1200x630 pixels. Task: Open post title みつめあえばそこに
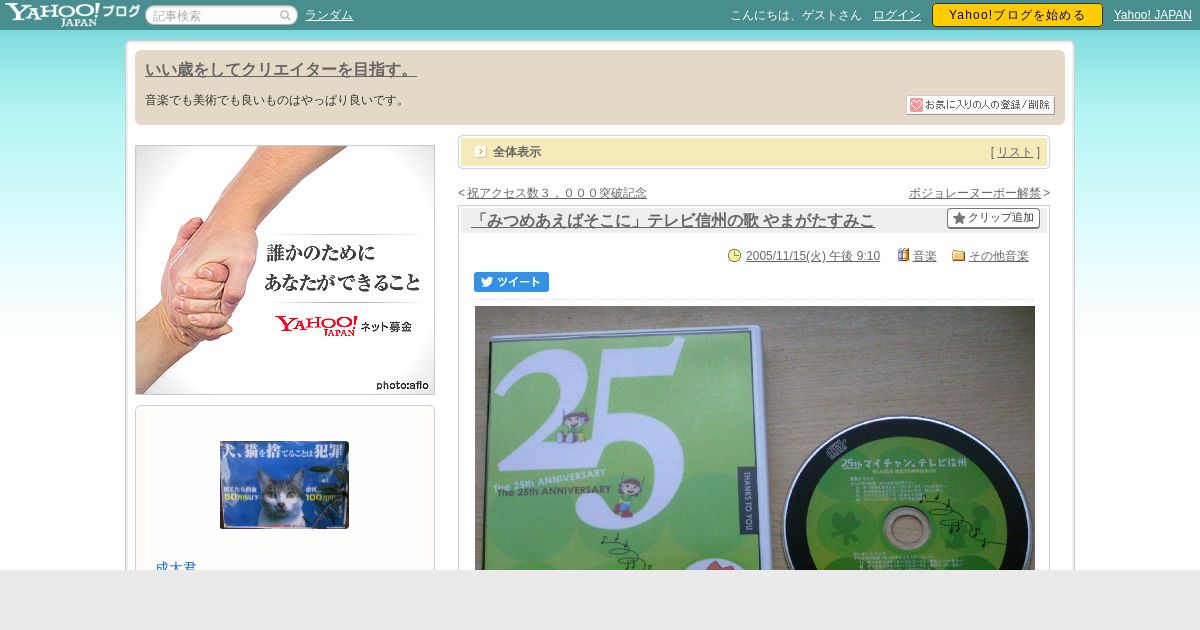673,221
